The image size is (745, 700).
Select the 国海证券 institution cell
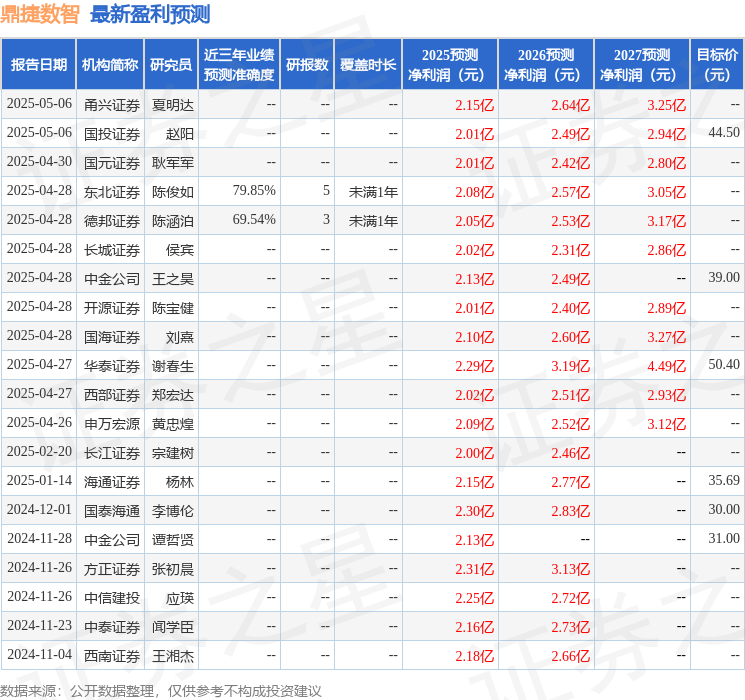[112, 337]
